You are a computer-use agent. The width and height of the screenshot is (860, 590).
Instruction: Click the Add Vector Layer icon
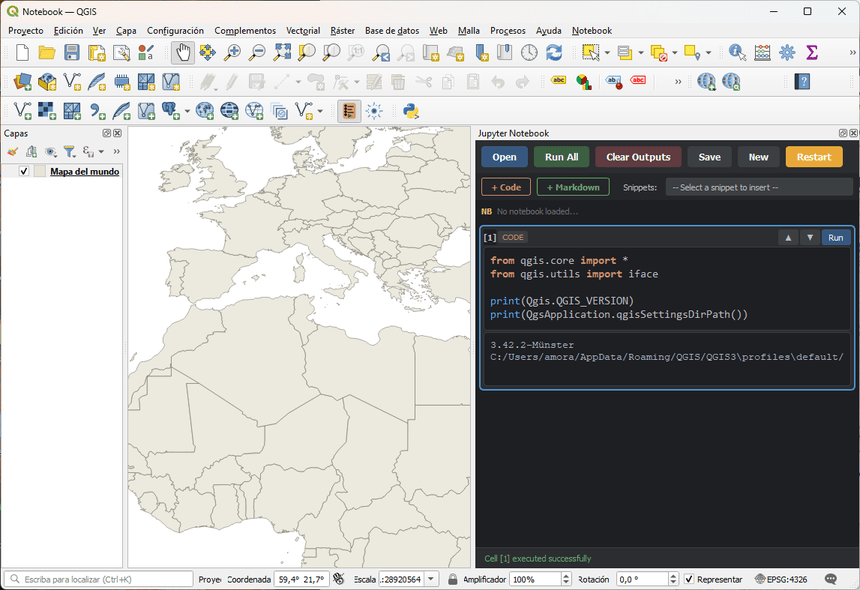[x=22, y=111]
